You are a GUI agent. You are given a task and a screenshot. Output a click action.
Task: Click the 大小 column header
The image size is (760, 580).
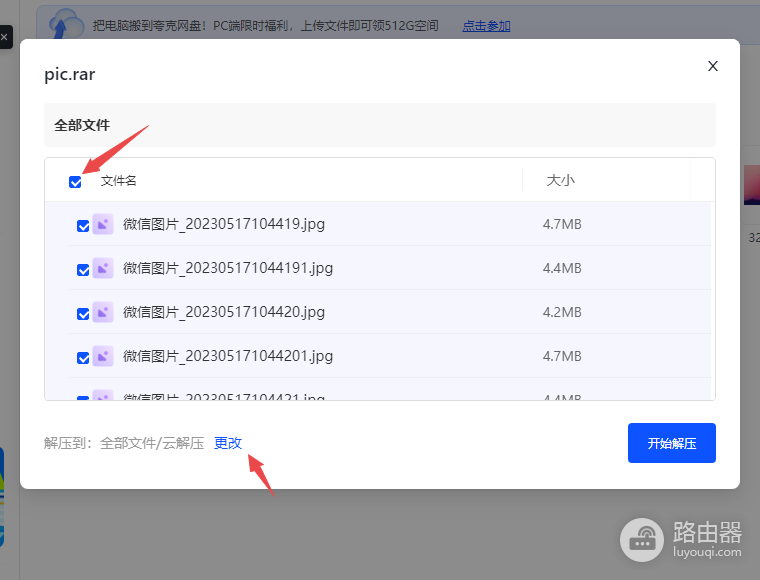[561, 181]
